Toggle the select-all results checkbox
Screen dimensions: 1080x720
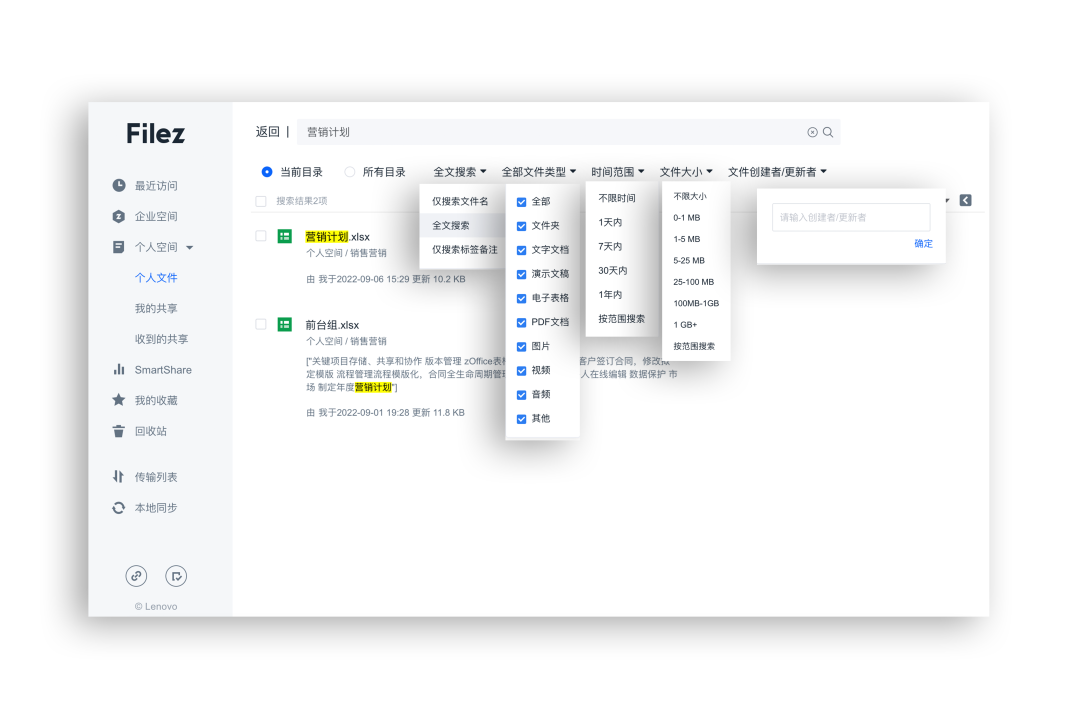pyautogui.click(x=261, y=201)
